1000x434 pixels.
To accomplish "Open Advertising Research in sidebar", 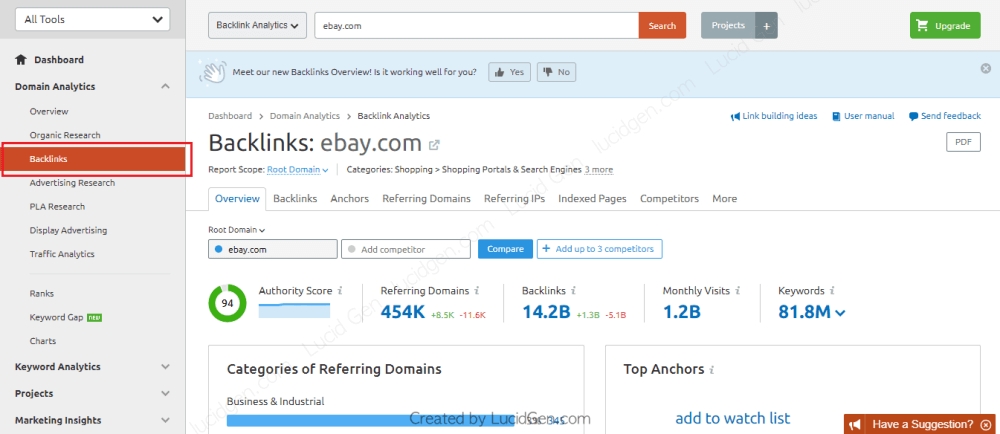I will [x=72, y=183].
